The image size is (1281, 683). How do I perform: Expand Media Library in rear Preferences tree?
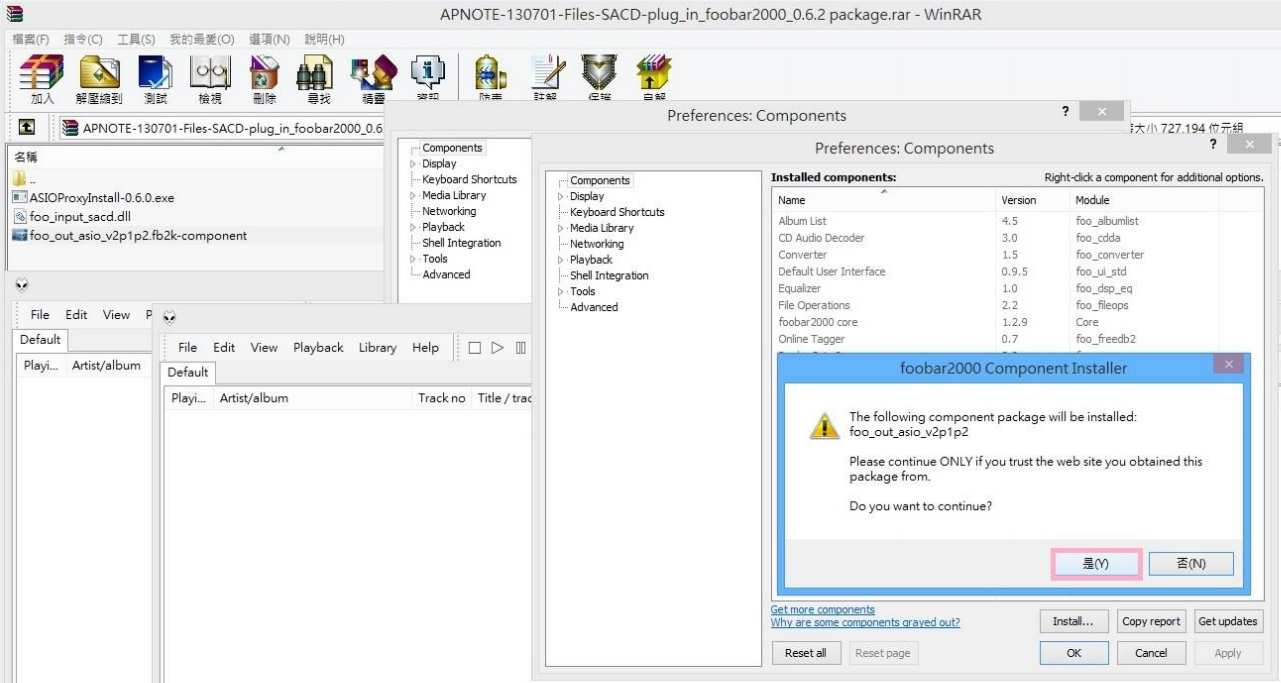pos(413,195)
